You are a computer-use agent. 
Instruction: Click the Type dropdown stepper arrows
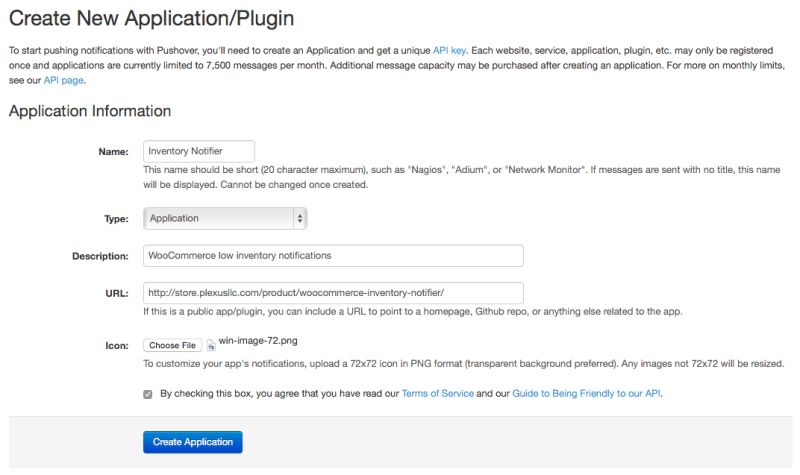[x=299, y=218]
